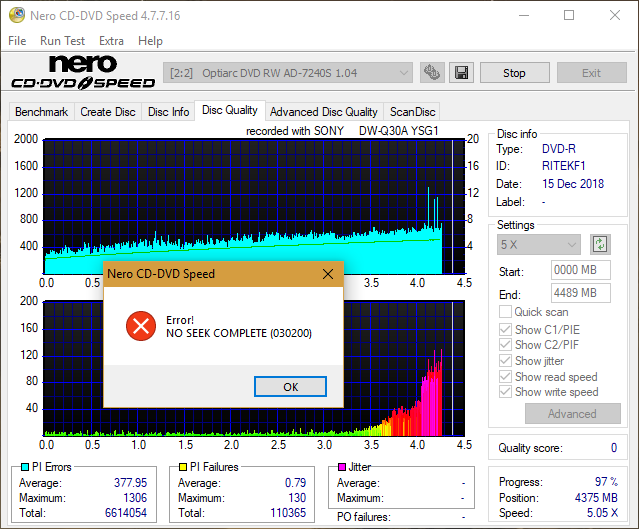Click the End field showing 4489 MB
The width and height of the screenshot is (639, 529).
click(581, 293)
